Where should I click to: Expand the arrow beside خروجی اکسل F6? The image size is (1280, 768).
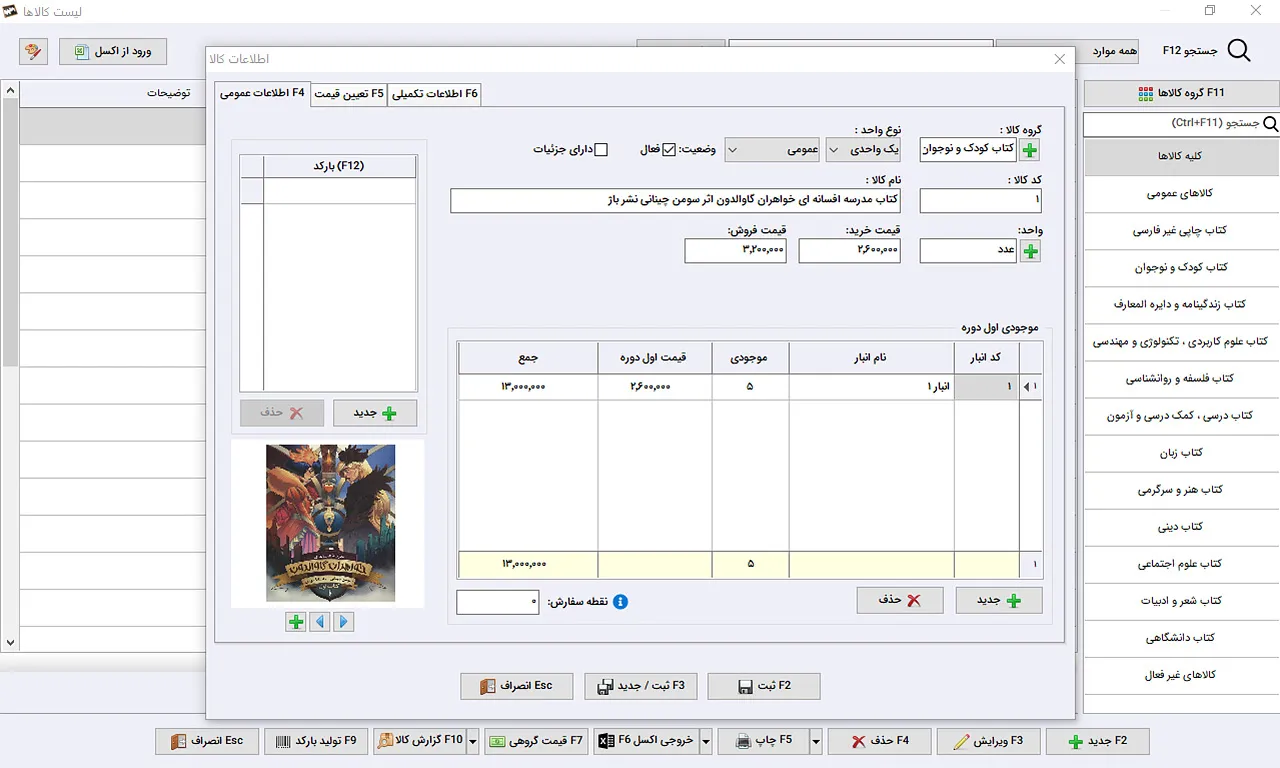click(x=706, y=741)
